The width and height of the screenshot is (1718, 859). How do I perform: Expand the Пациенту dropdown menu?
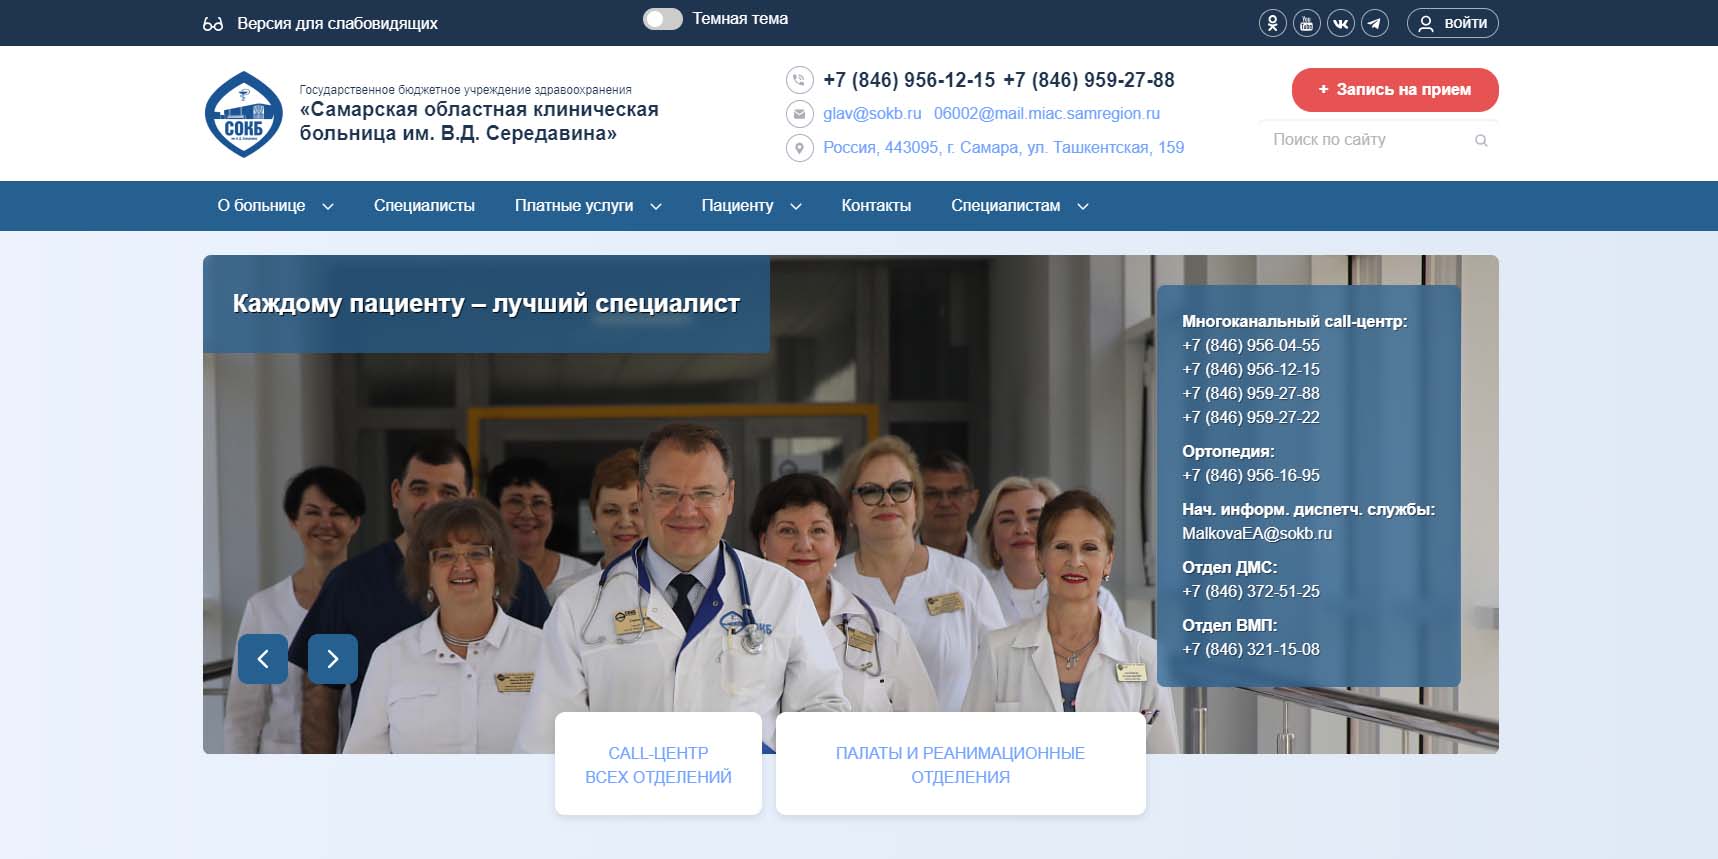[751, 206]
